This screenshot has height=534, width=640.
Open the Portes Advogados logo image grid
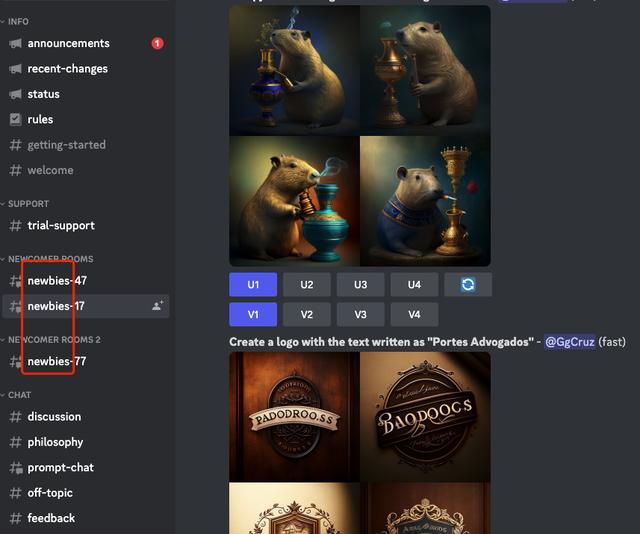359,442
